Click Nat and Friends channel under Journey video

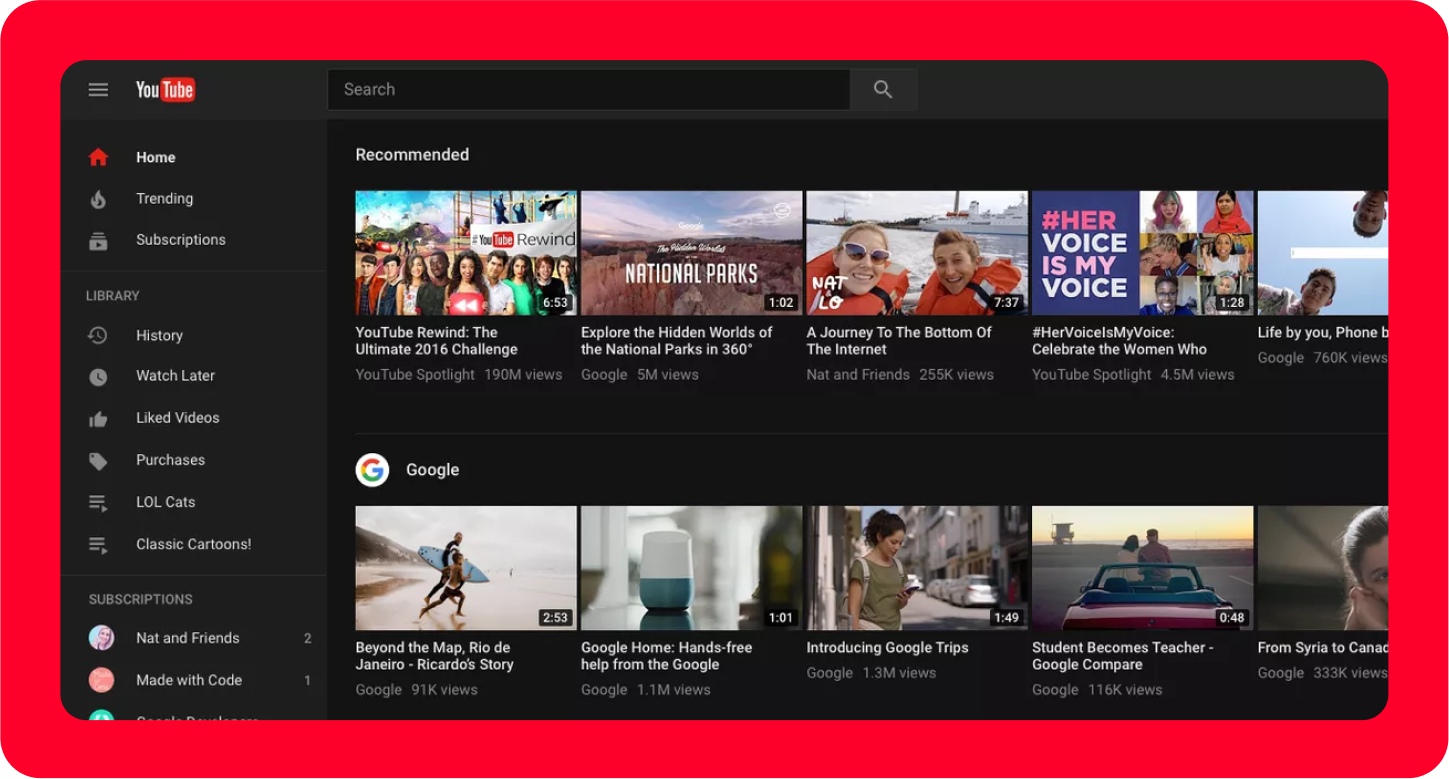[858, 375]
